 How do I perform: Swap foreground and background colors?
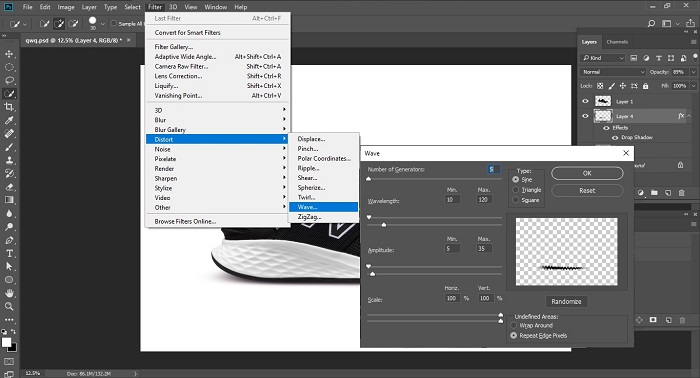(x=13, y=331)
